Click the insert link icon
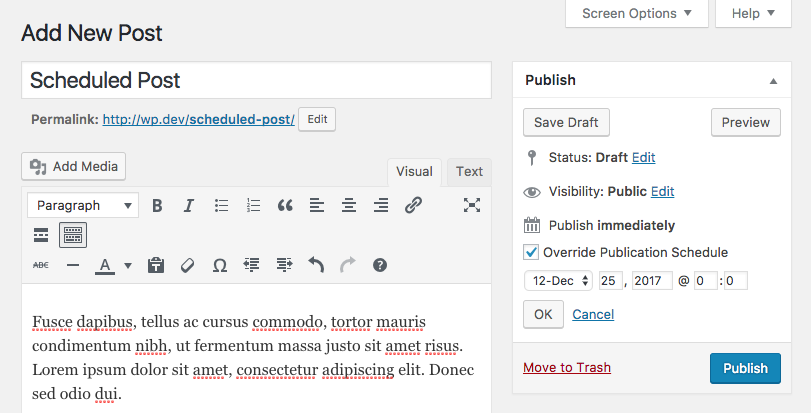811x413 pixels. click(413, 205)
